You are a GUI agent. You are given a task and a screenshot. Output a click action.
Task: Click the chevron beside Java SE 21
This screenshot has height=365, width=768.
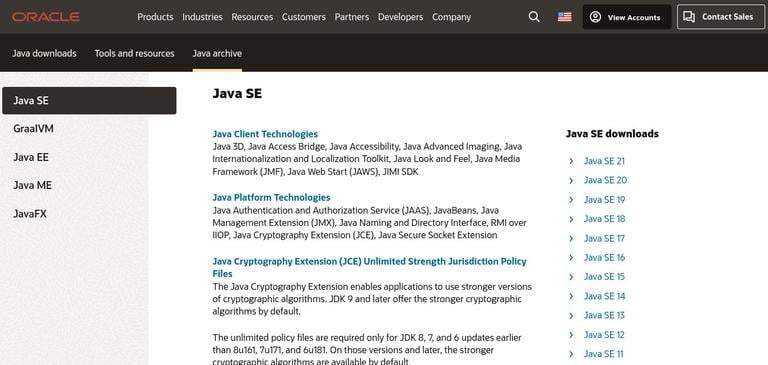(x=571, y=161)
